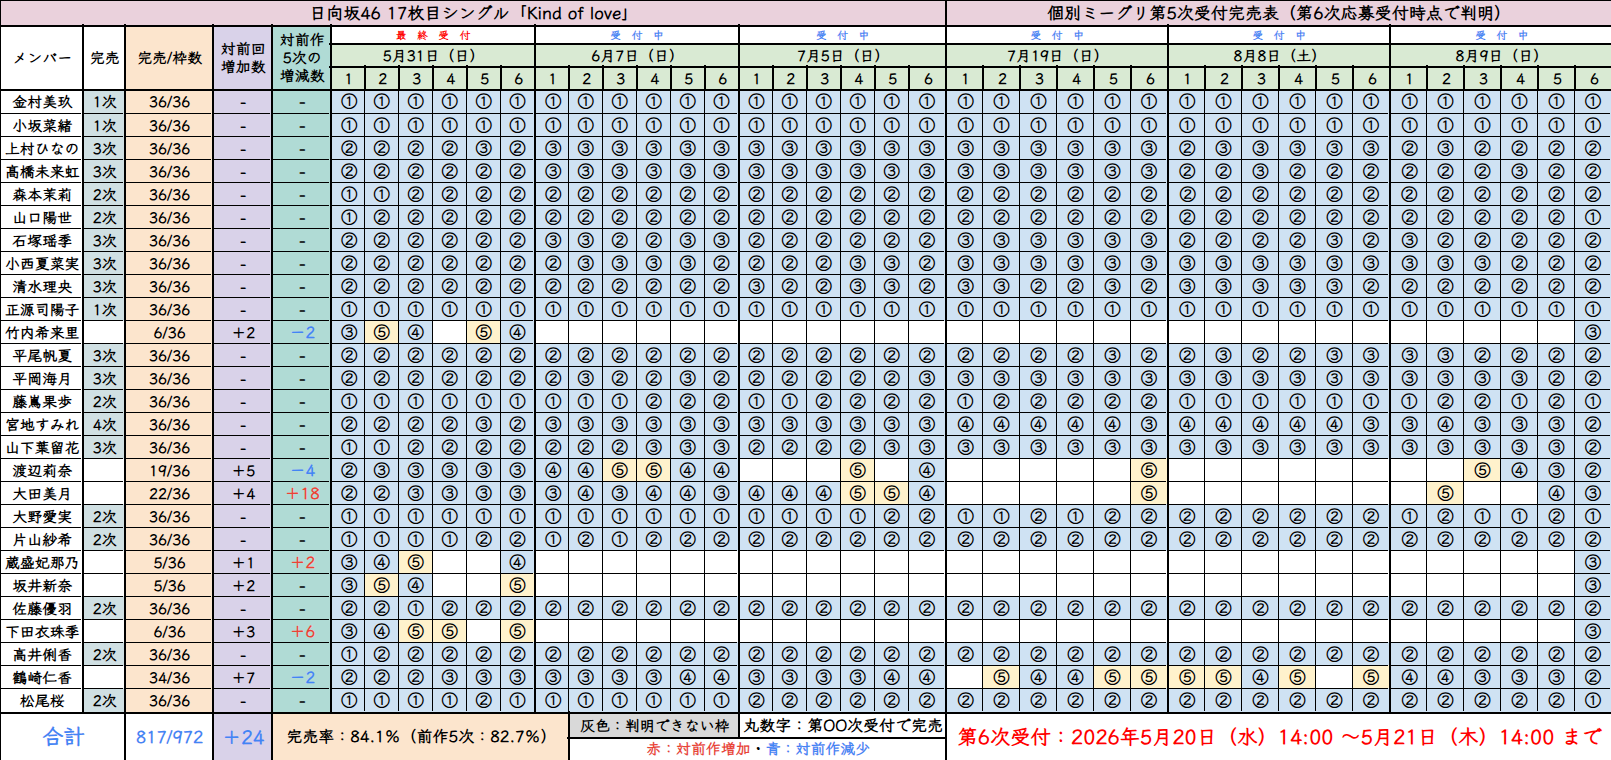Select member 高橋未来虹 in the name column

pyautogui.click(x=42, y=171)
